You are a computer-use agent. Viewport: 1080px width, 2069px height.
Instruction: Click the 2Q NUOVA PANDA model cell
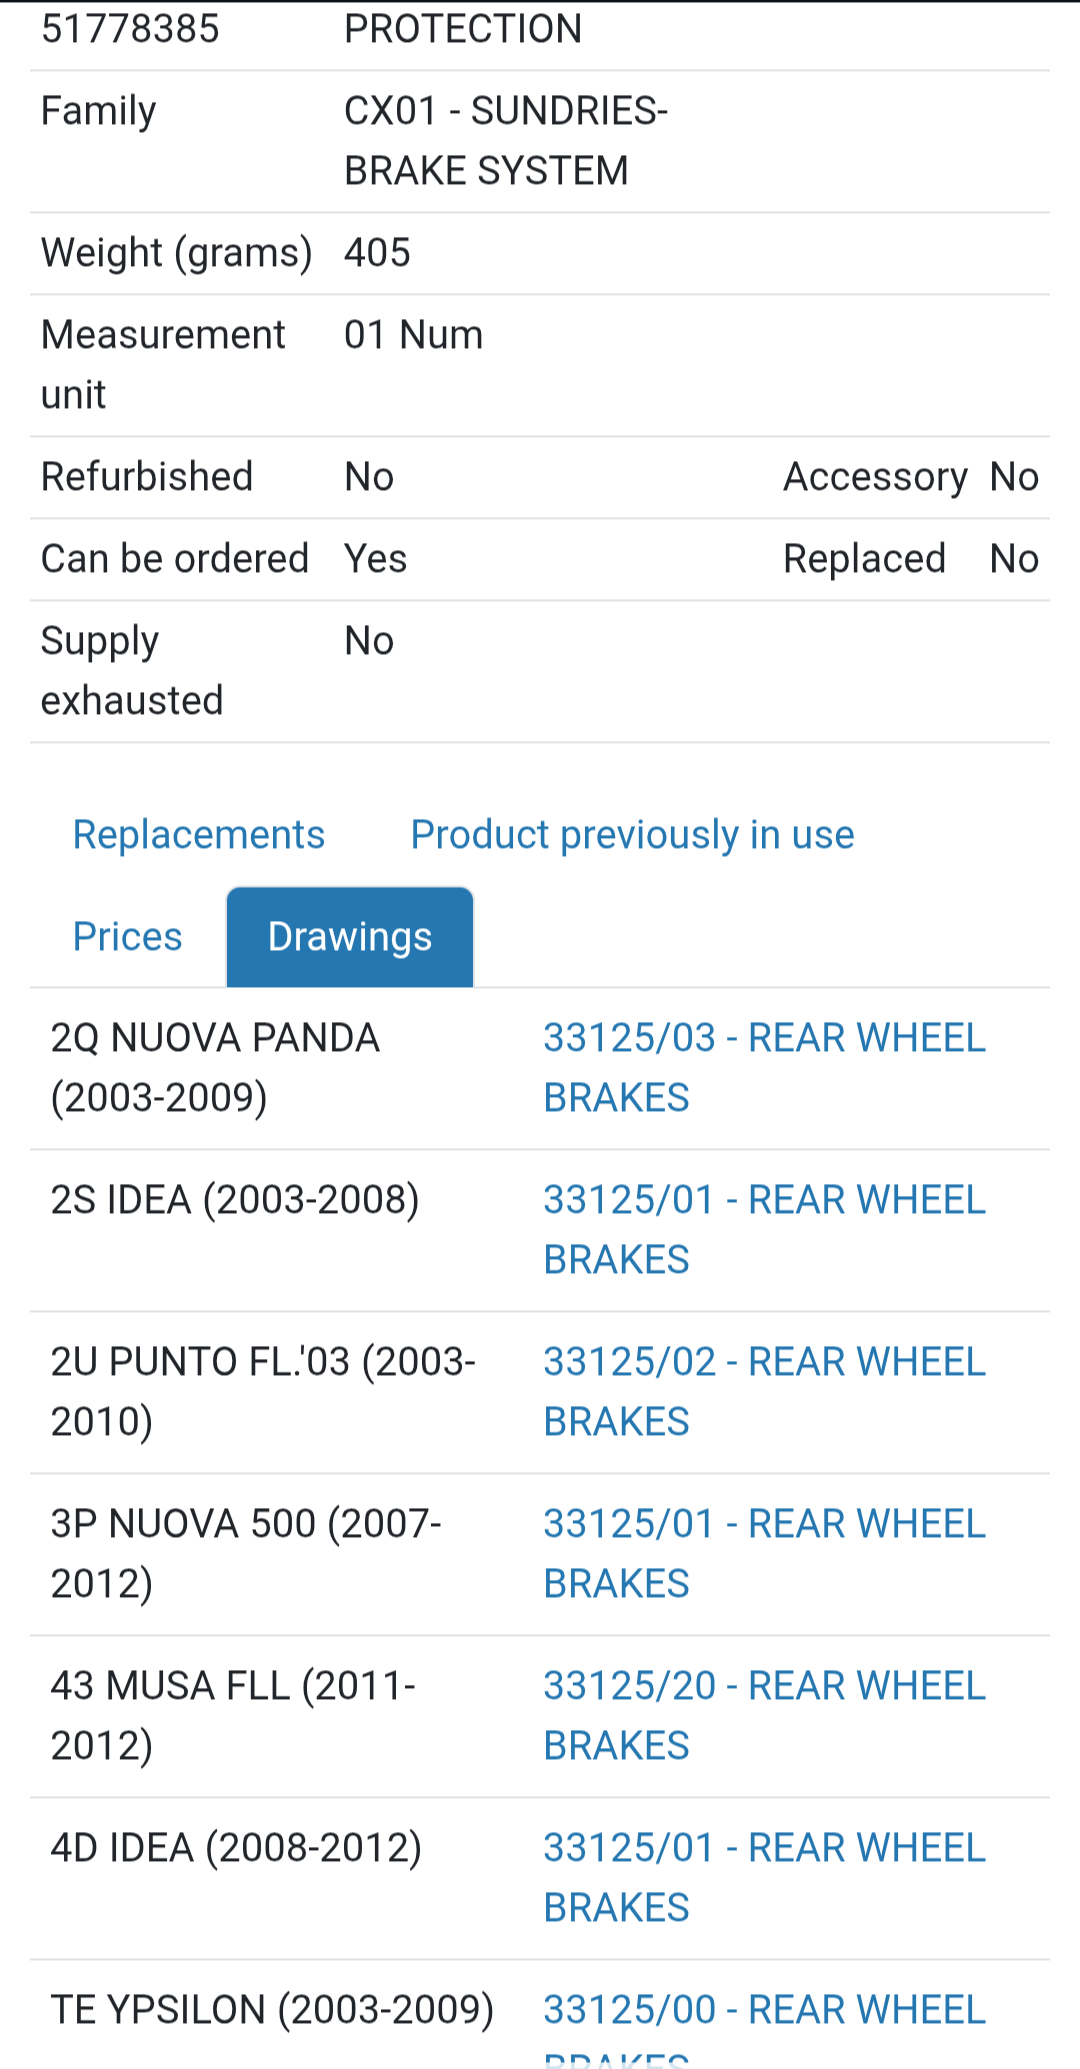tap(215, 1067)
